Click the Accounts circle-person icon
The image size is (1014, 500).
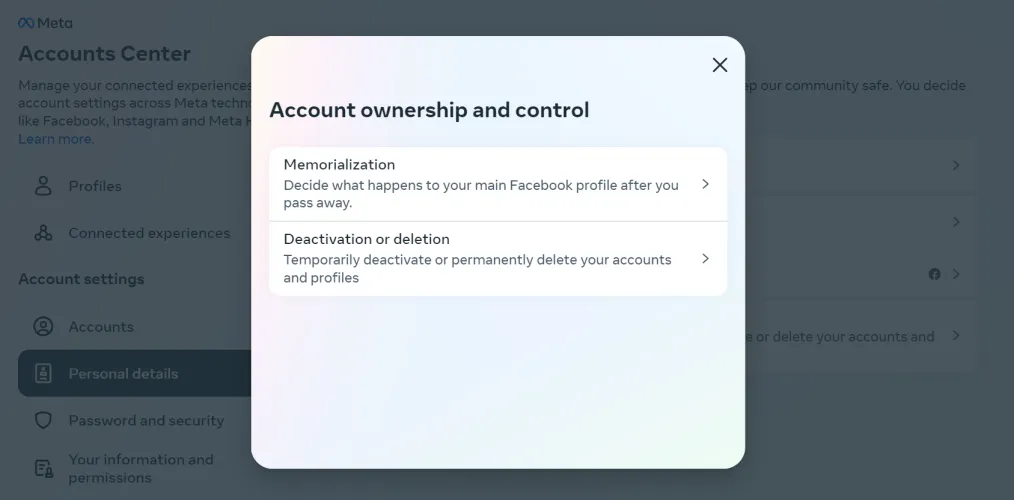[43, 327]
